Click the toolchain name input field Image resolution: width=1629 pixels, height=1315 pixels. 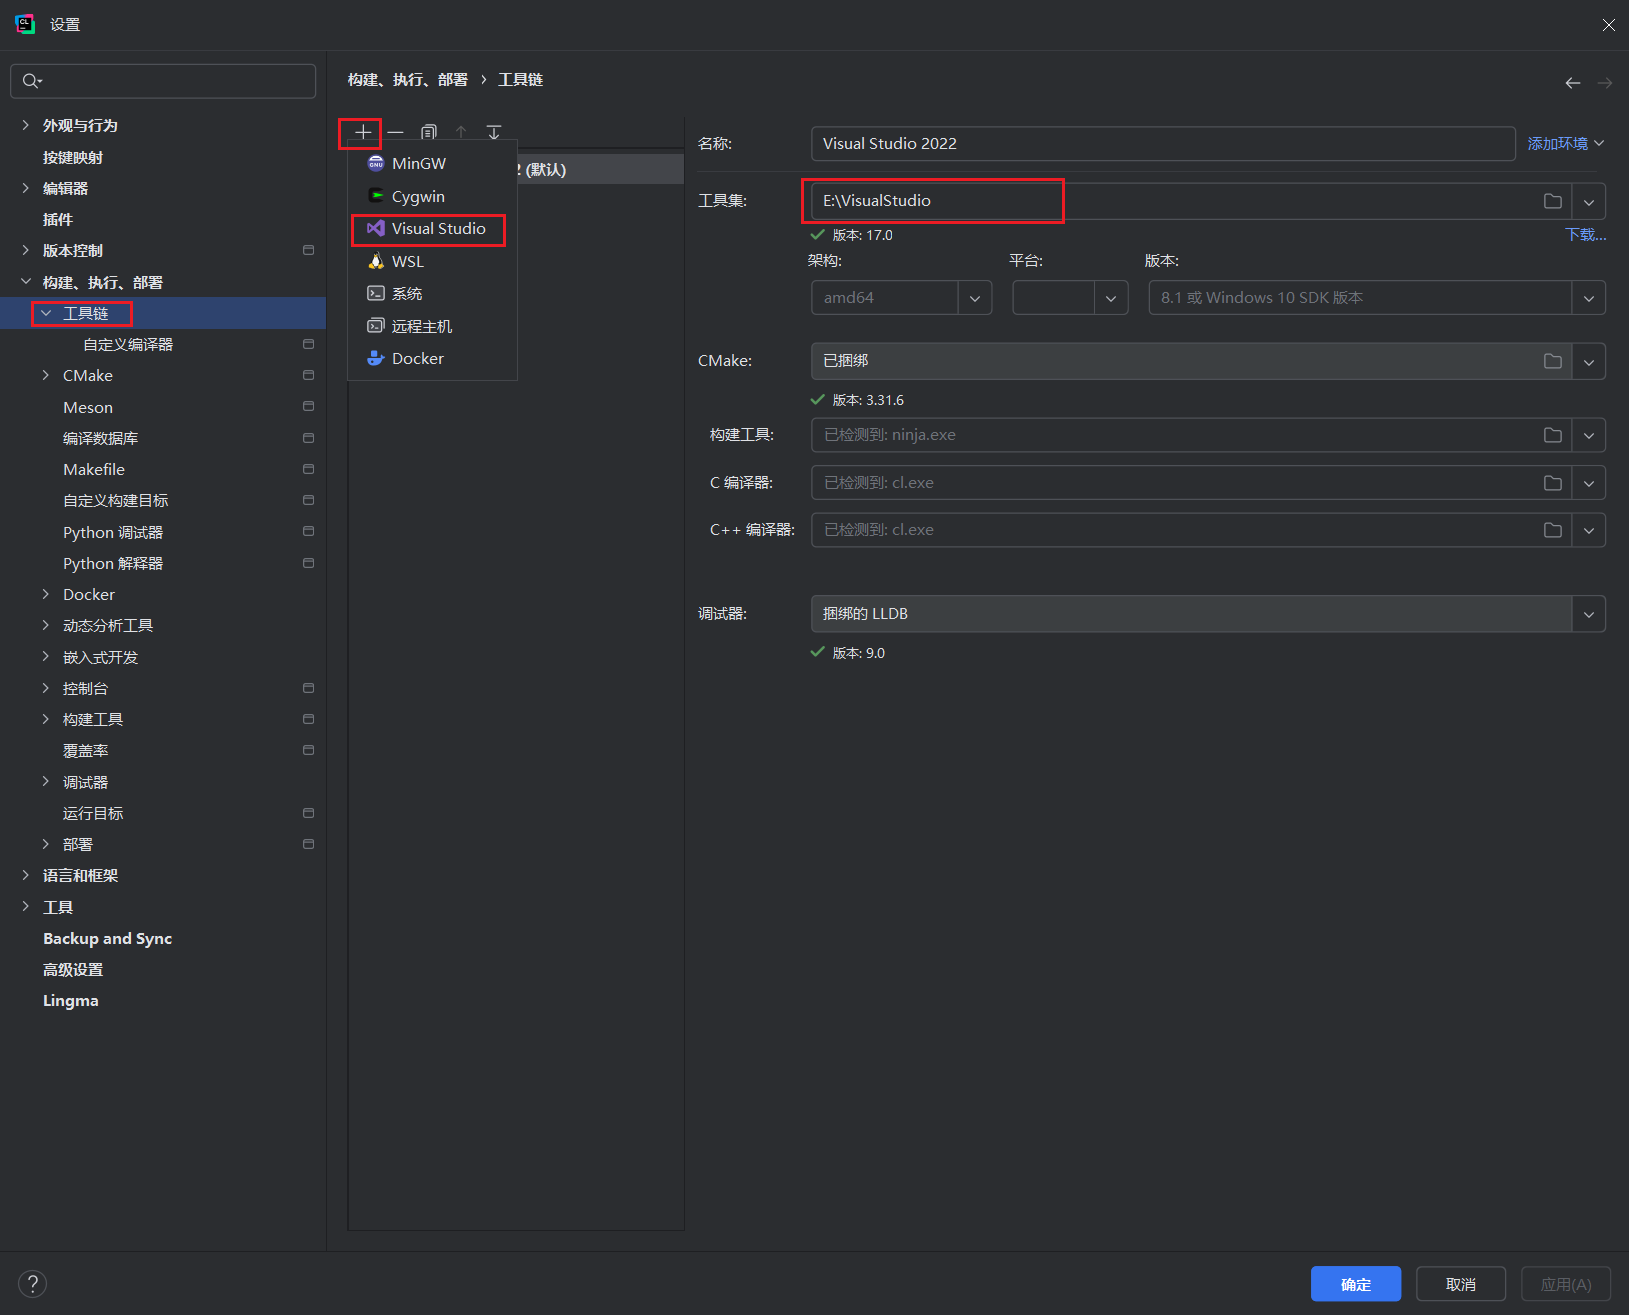(x=1162, y=144)
